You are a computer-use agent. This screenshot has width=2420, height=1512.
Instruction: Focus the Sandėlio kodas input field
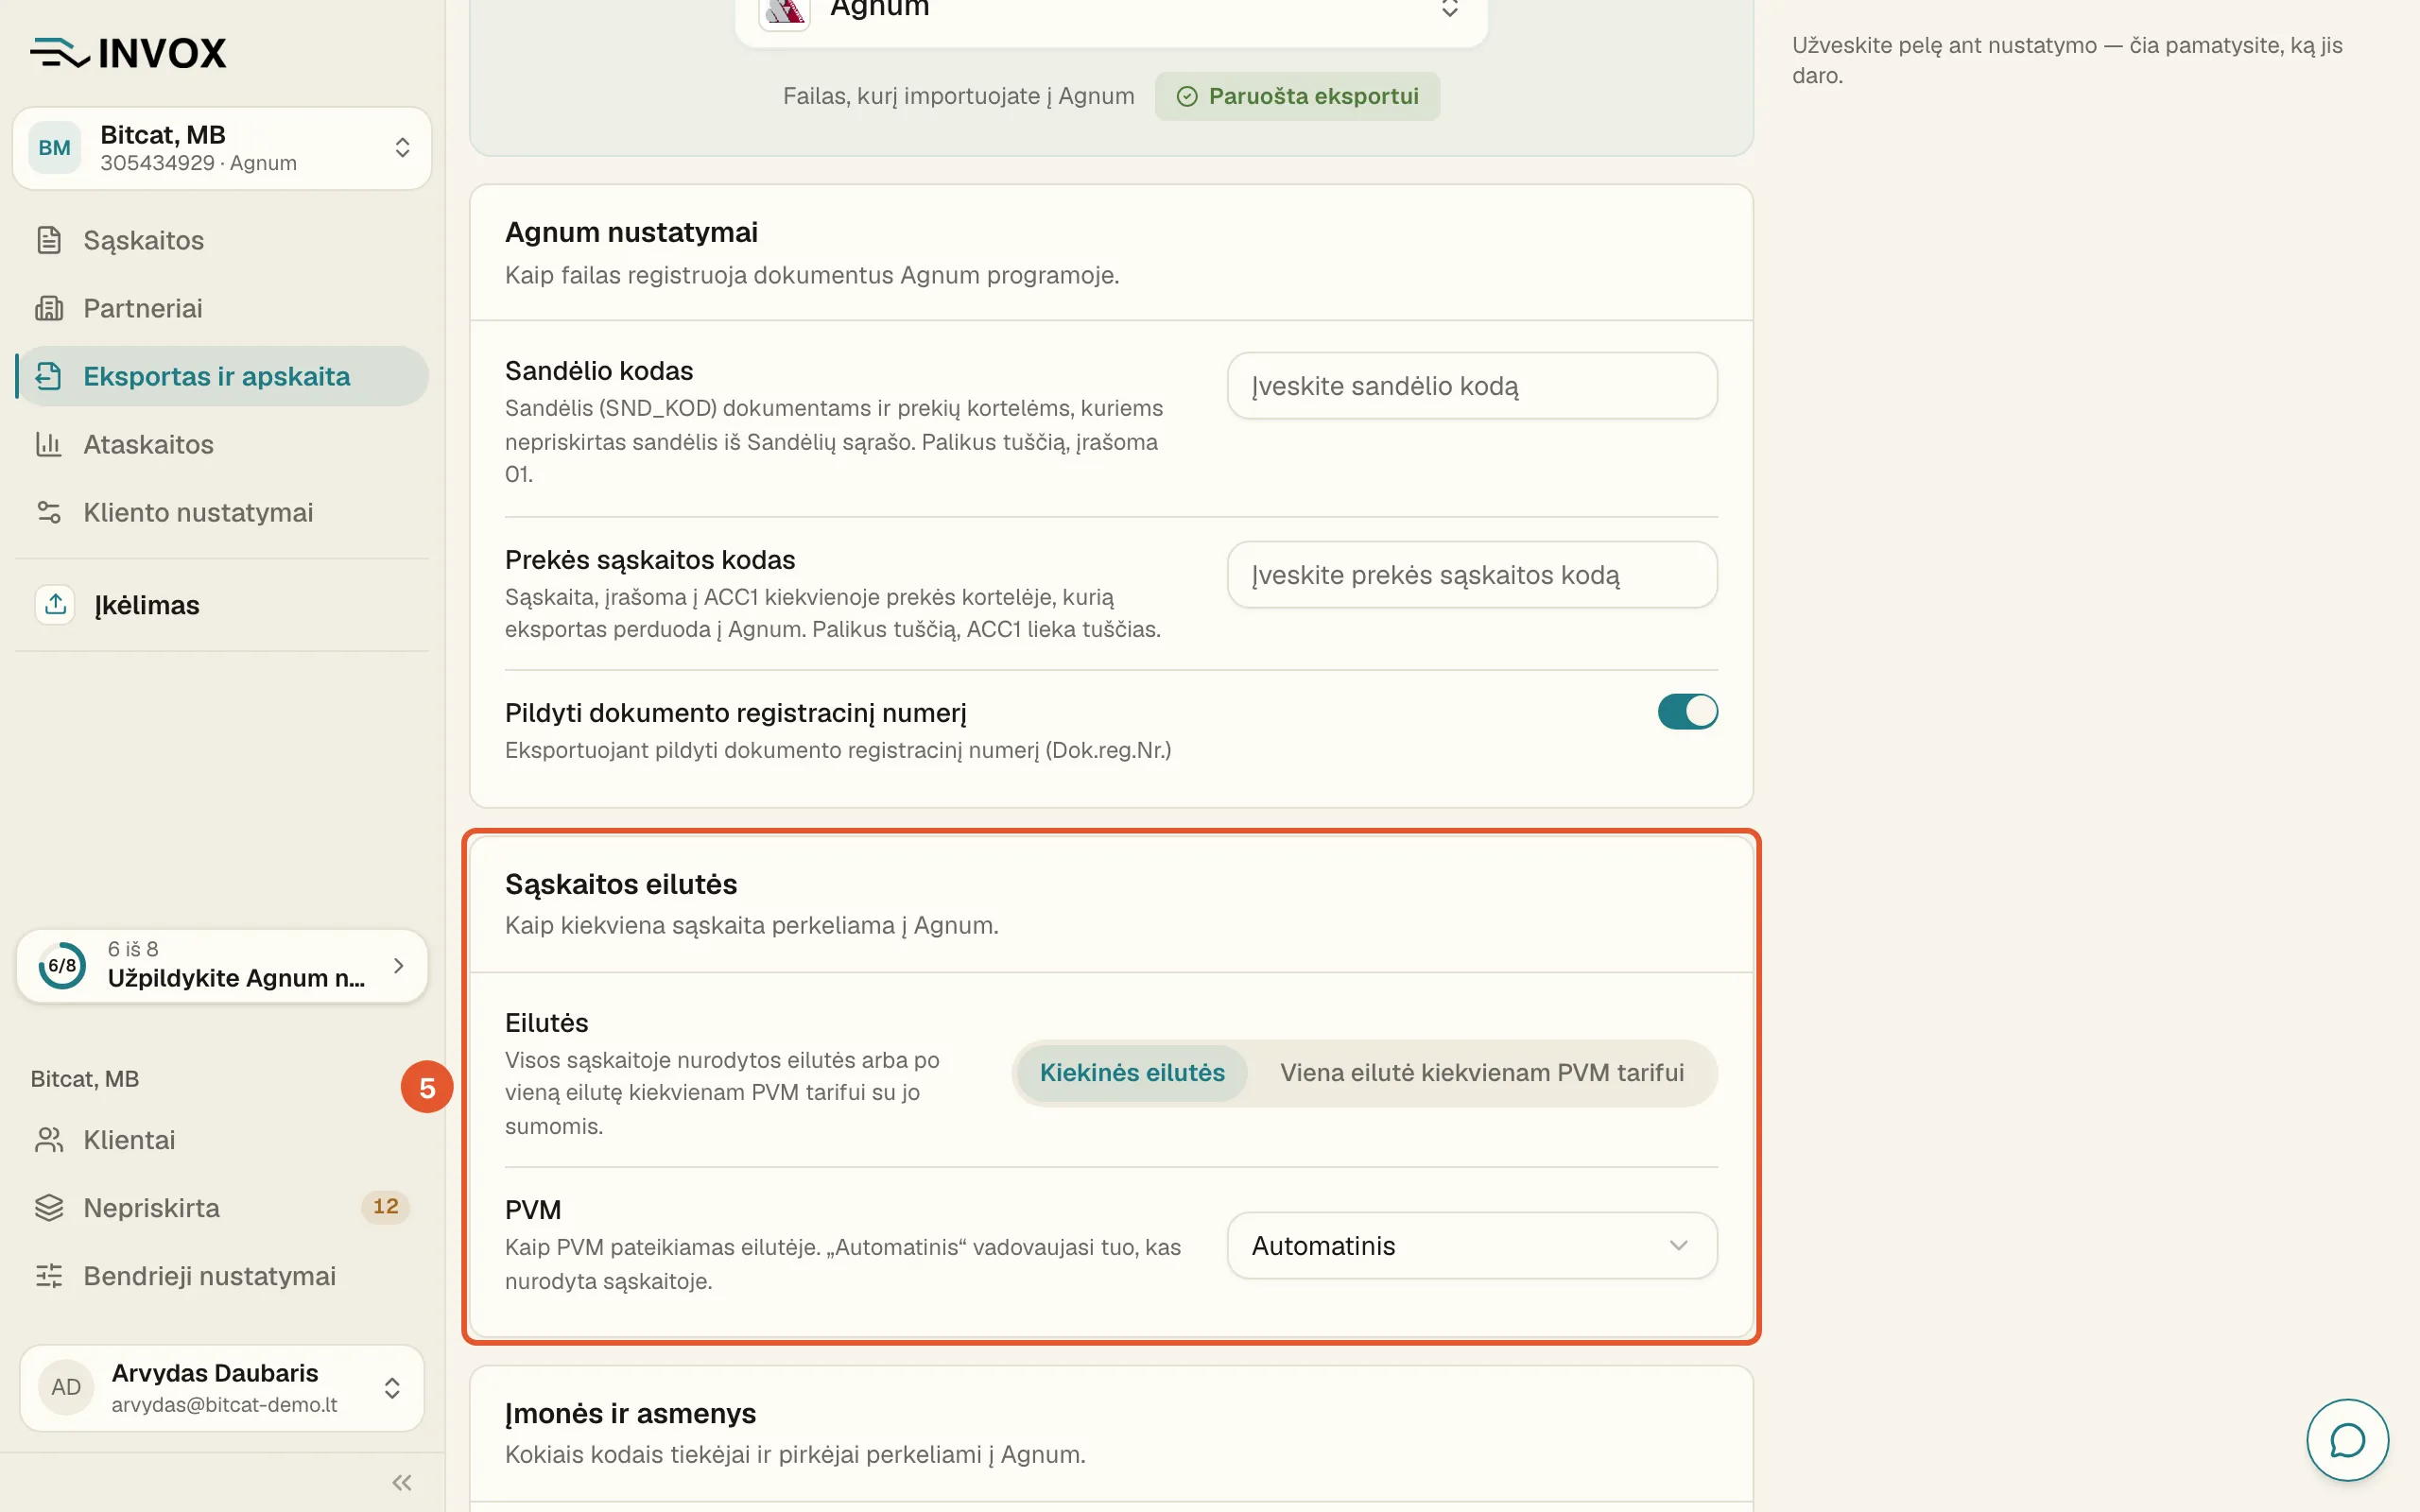point(1471,386)
